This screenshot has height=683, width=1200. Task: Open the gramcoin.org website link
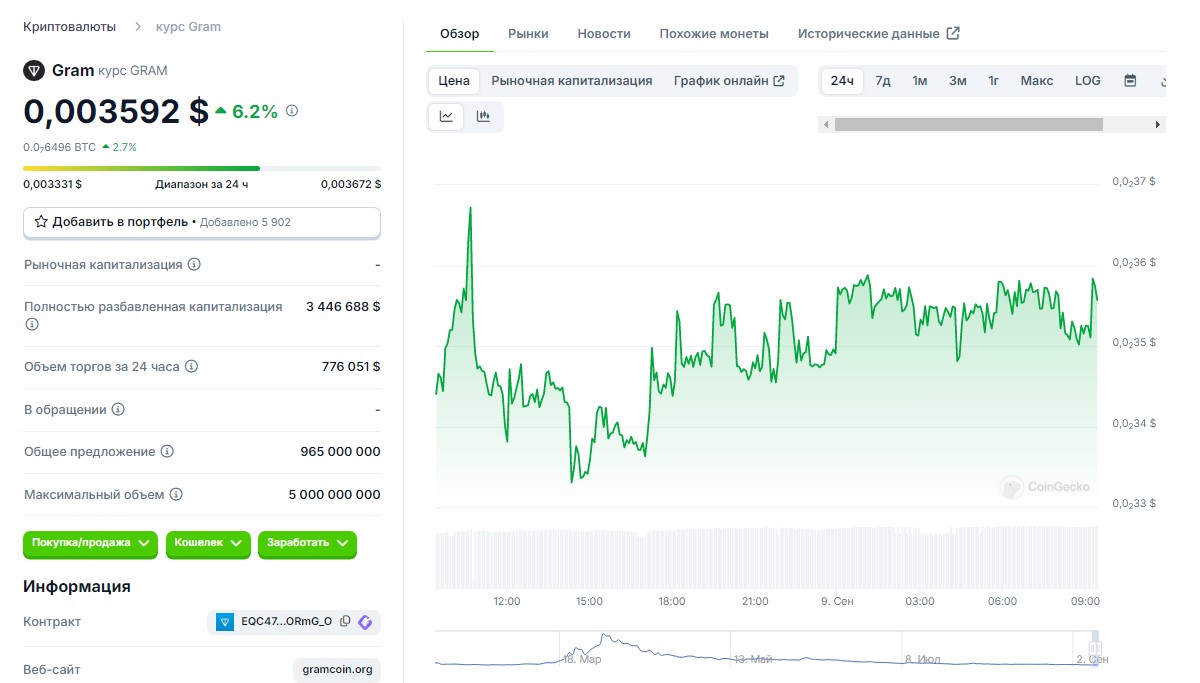point(337,669)
